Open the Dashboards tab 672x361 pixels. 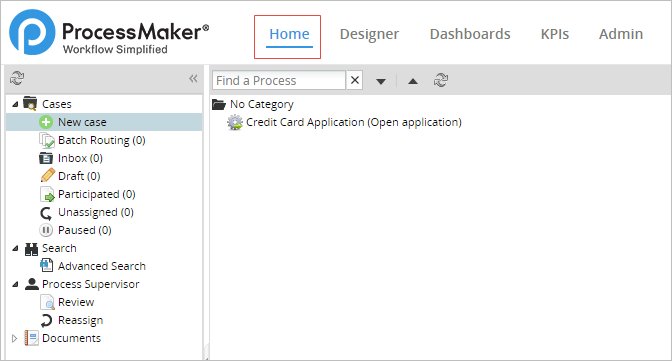(470, 34)
